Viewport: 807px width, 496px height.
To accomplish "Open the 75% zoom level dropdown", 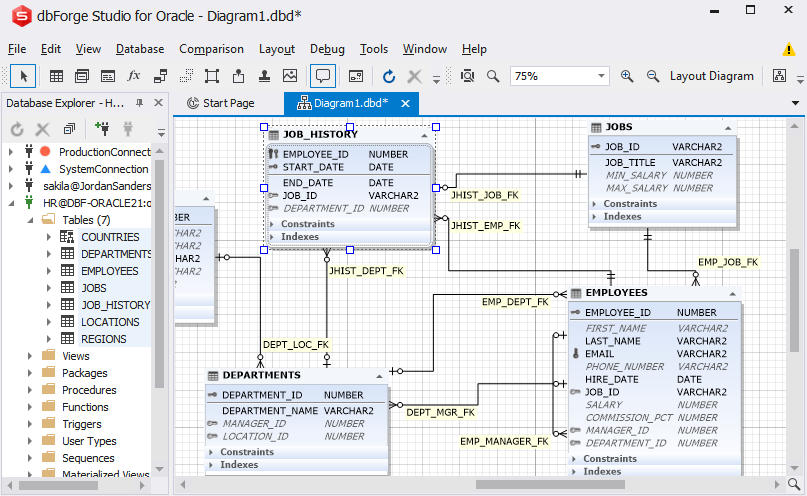I will 601,76.
